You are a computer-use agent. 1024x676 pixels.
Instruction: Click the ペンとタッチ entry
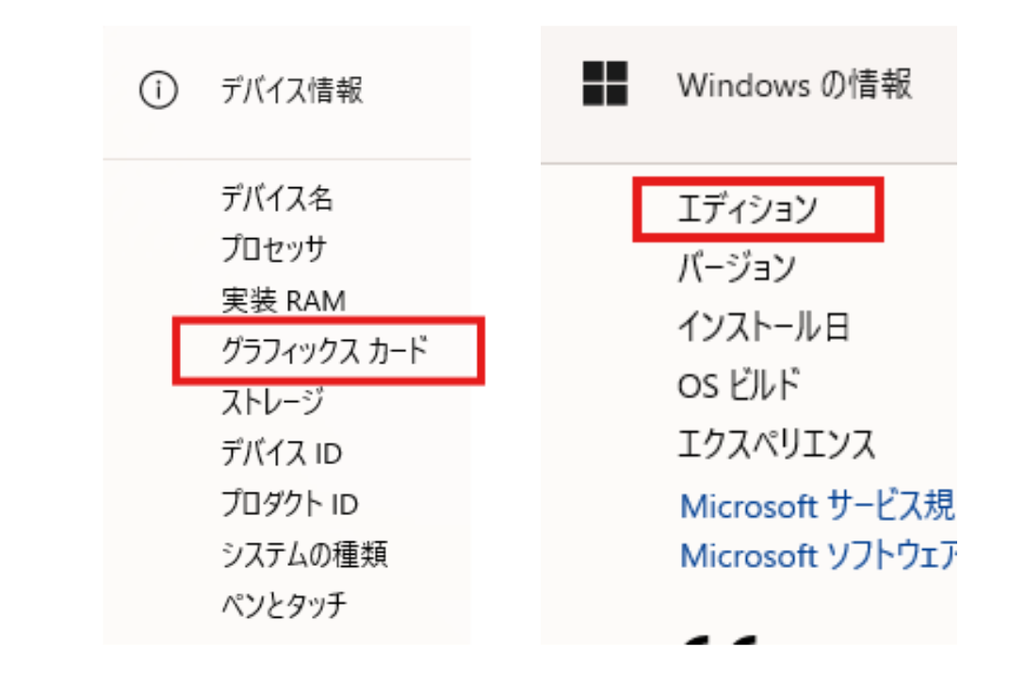(284, 605)
